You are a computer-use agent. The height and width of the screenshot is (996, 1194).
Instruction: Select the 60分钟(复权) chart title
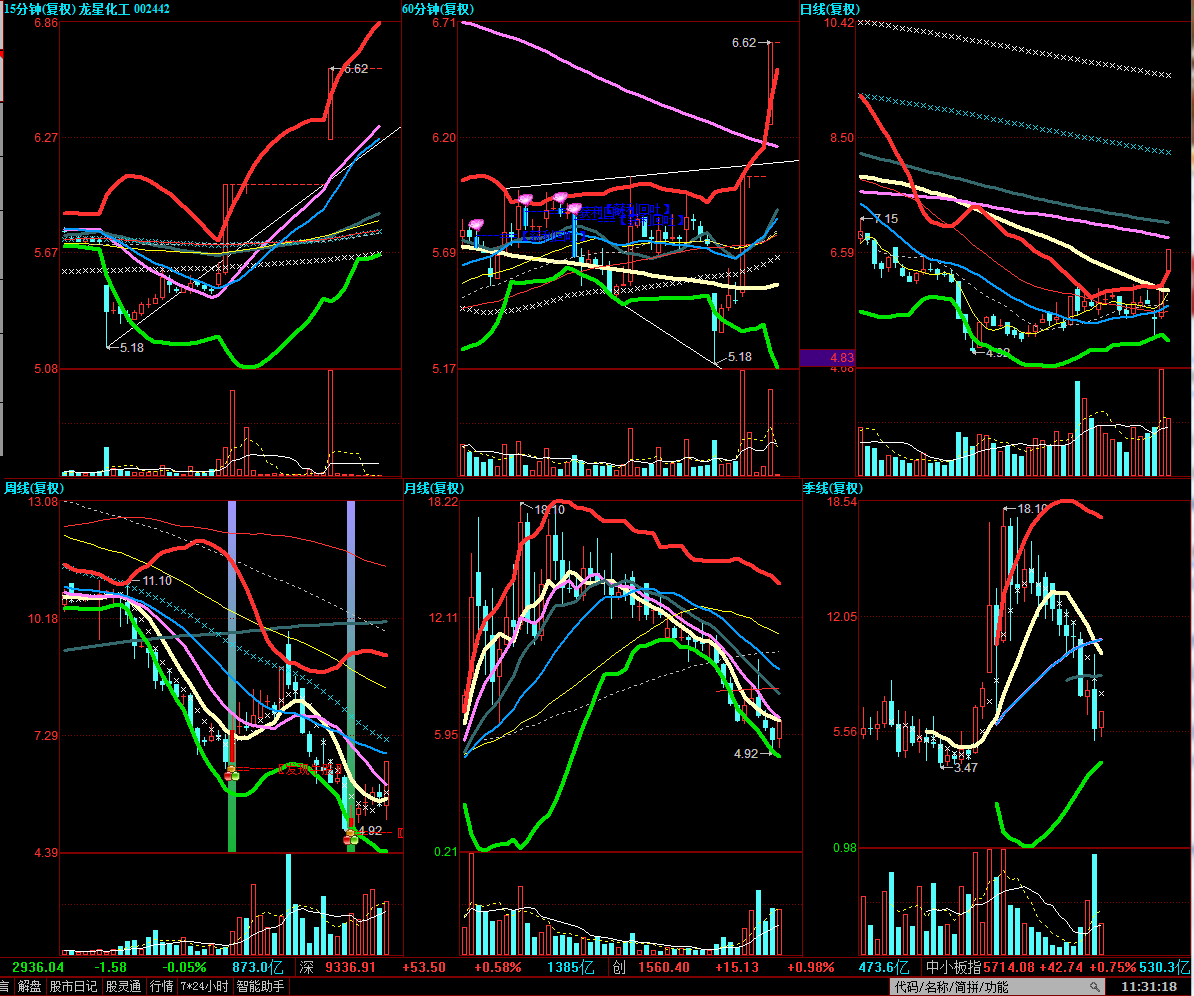coord(438,9)
